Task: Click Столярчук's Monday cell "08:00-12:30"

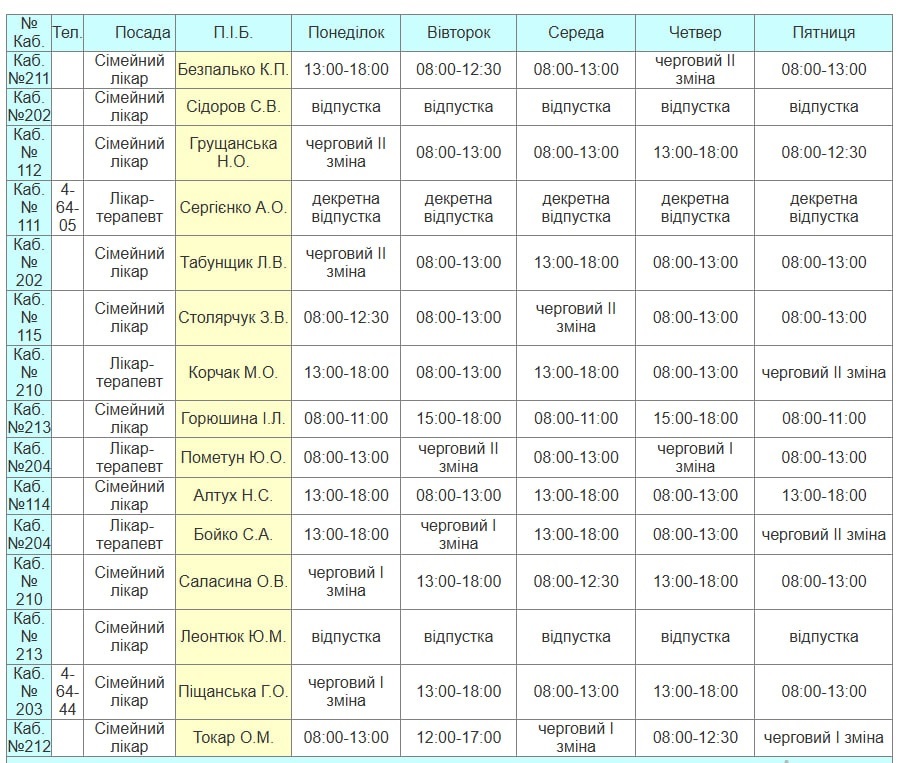Action: [x=346, y=318]
